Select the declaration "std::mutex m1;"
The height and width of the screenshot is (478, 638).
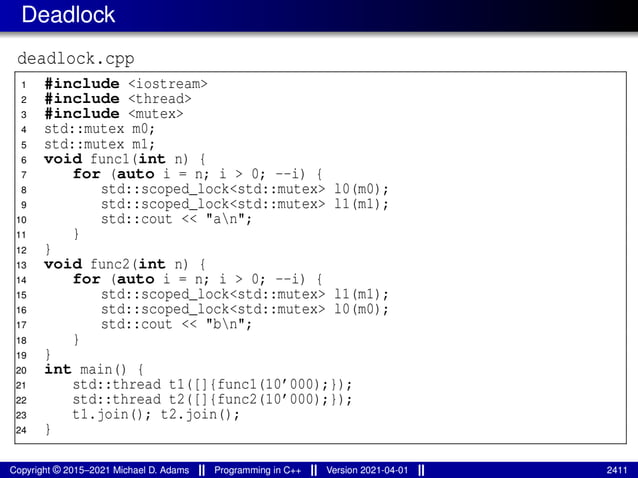(99, 144)
